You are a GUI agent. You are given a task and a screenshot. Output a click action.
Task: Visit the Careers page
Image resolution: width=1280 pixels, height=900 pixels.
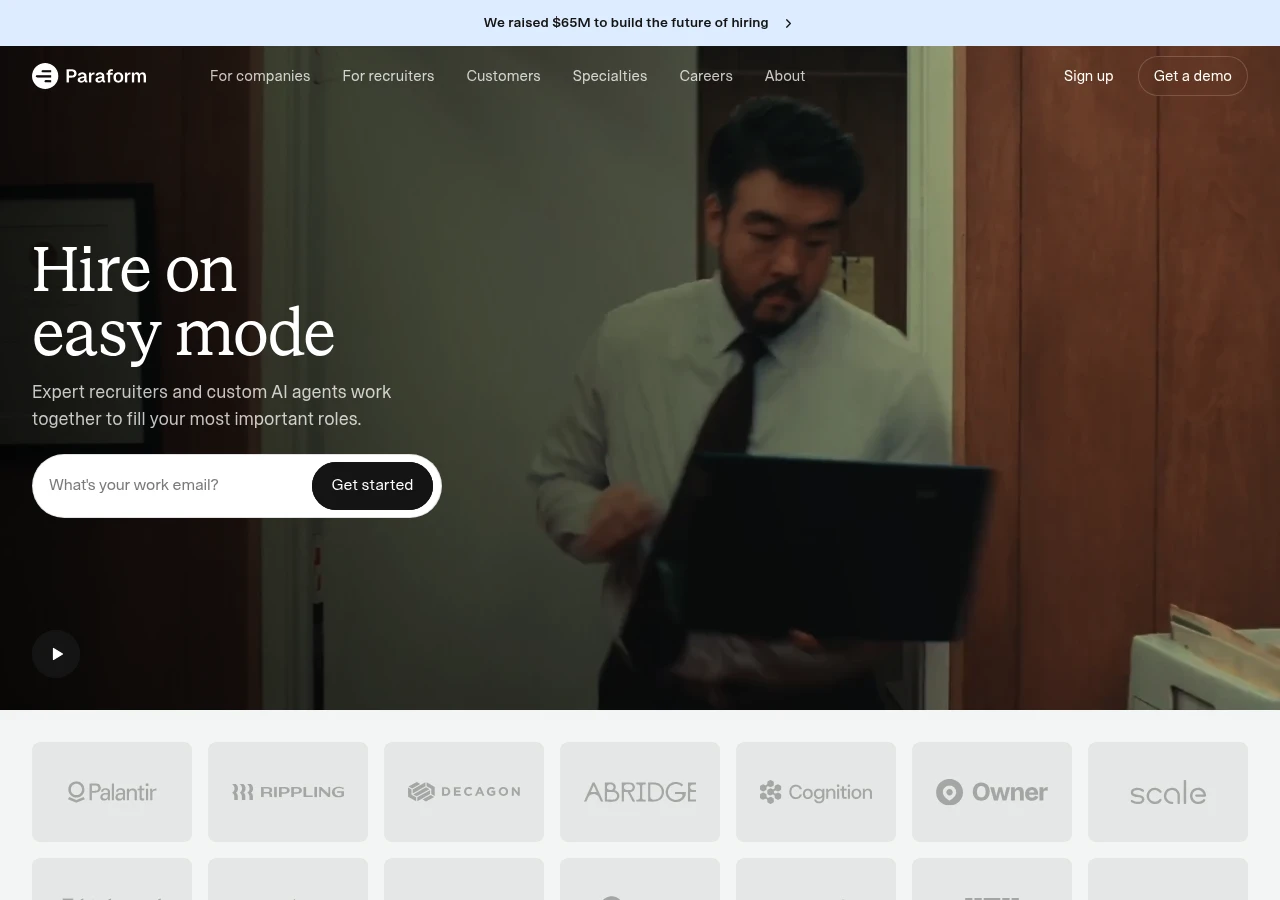coord(706,76)
